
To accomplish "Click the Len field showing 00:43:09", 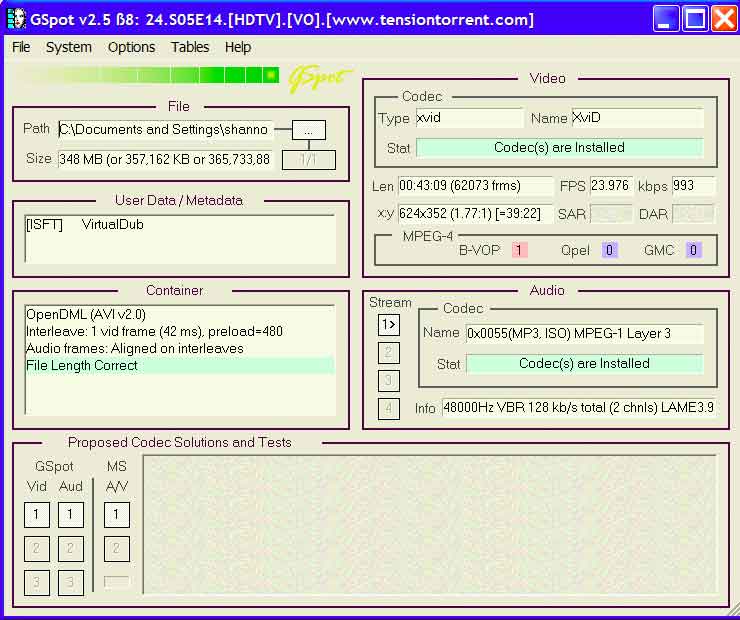I will pyautogui.click(x=475, y=185).
